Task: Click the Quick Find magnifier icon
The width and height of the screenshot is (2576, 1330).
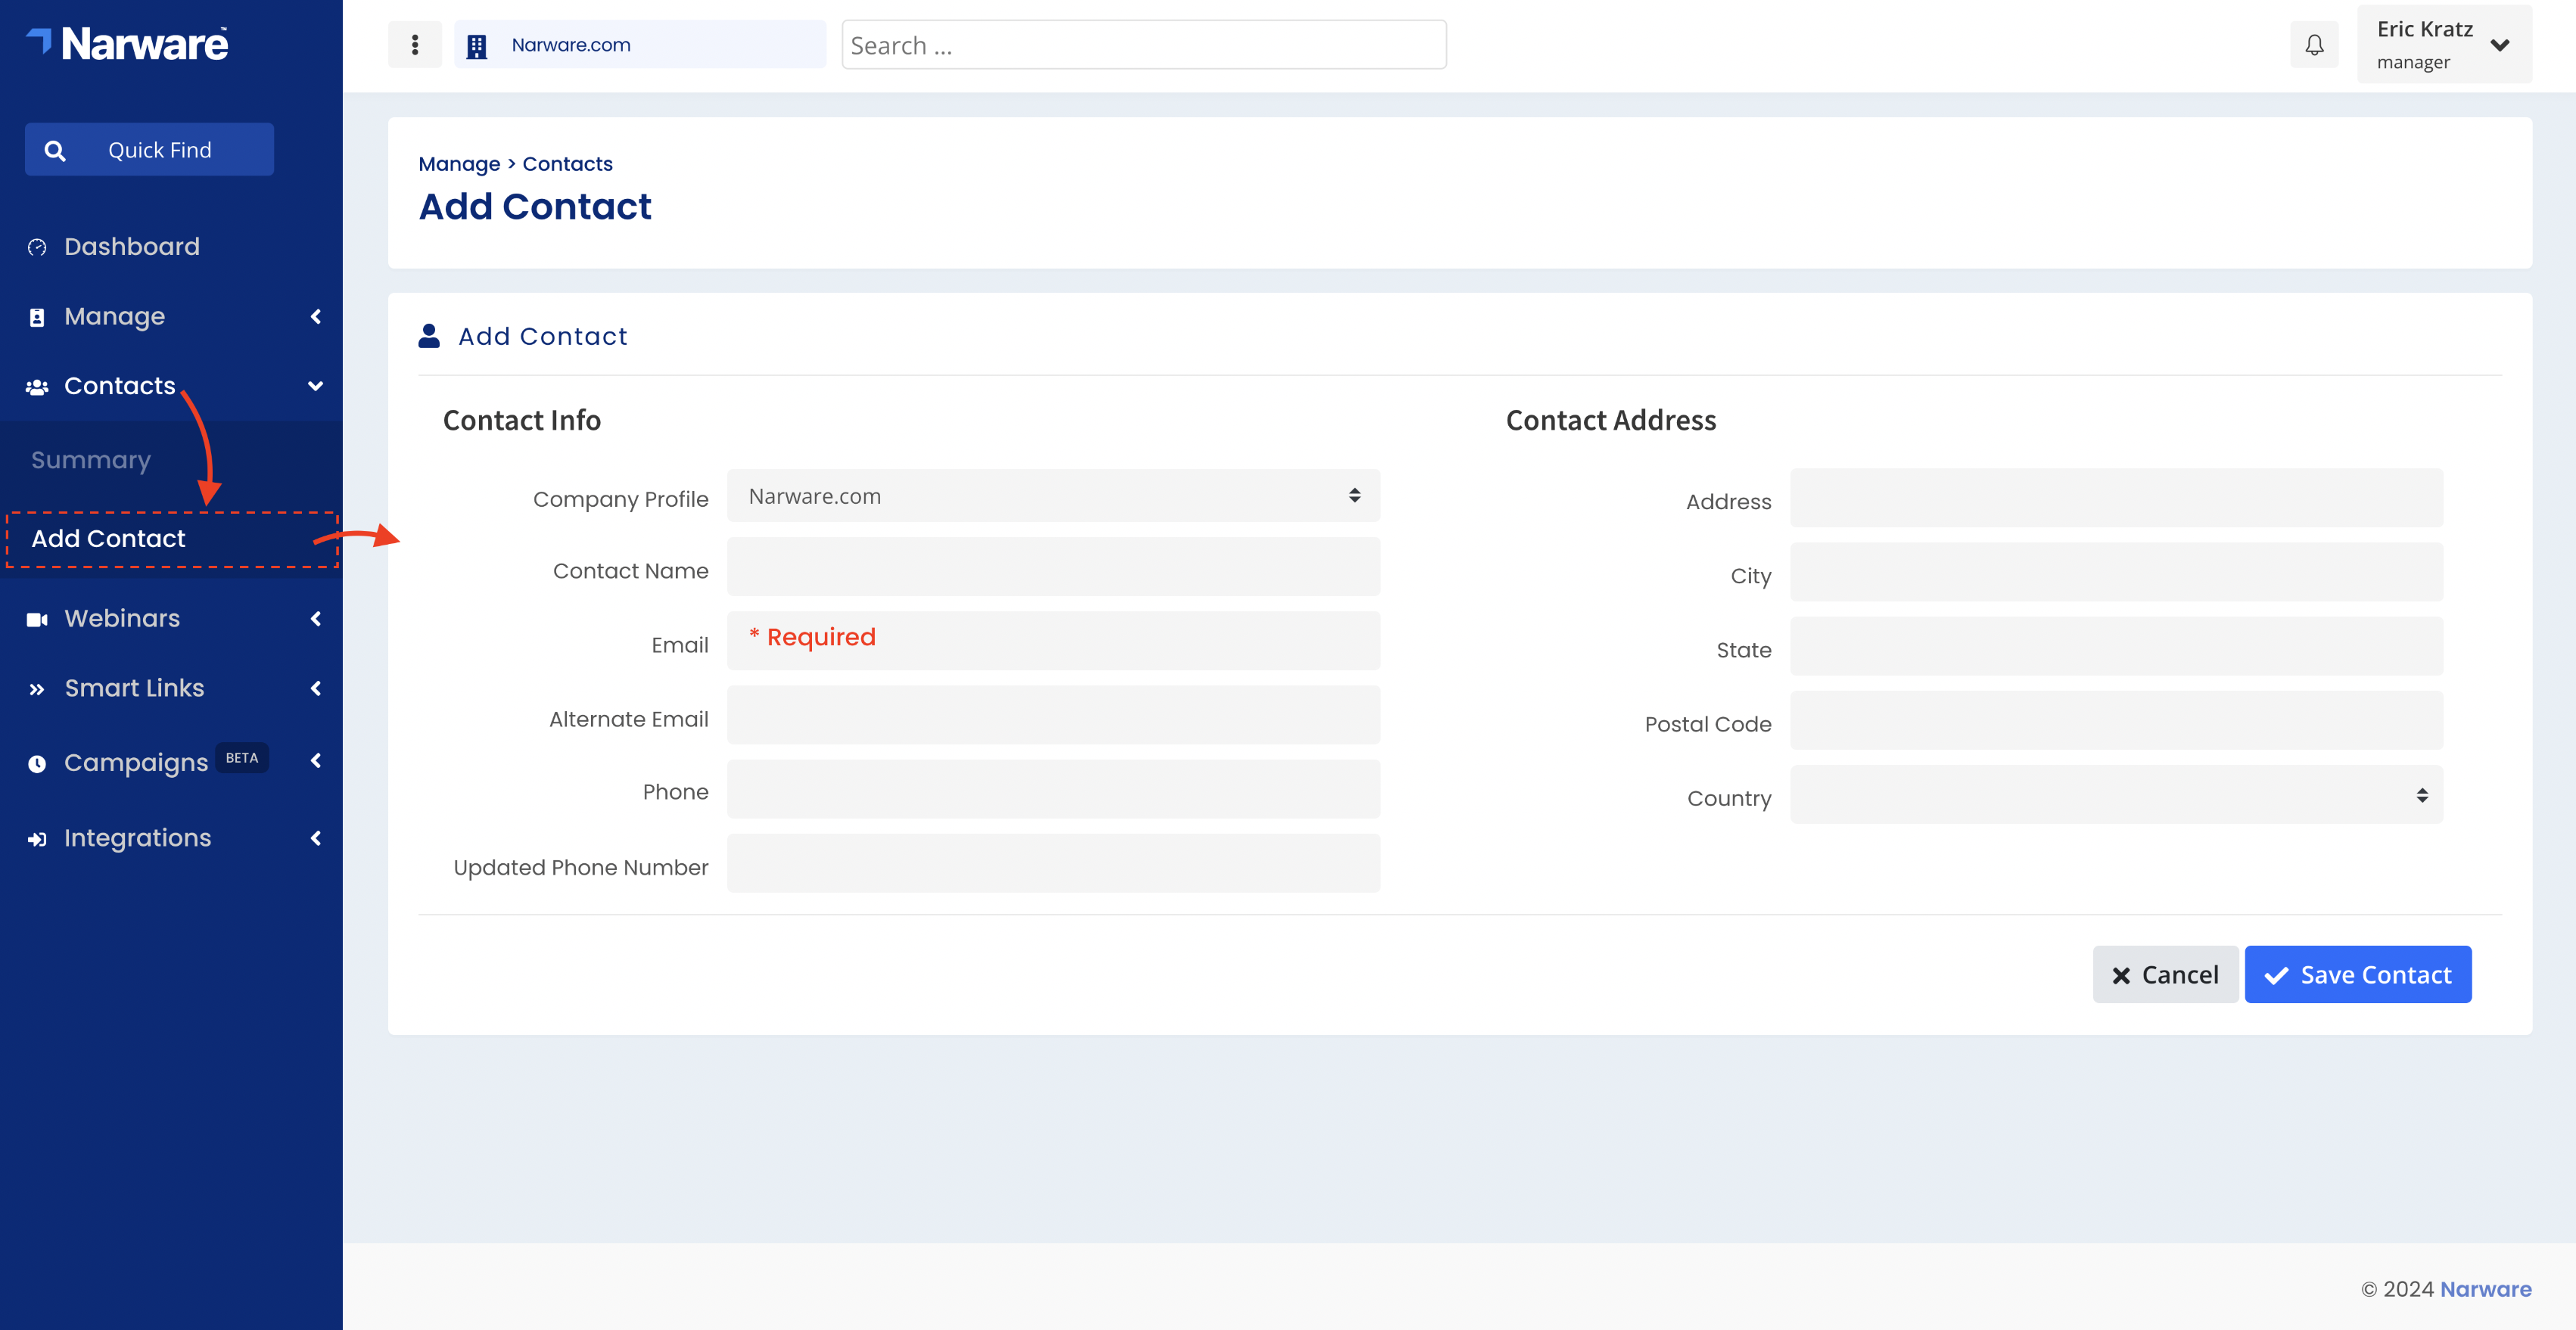Action: (x=55, y=151)
